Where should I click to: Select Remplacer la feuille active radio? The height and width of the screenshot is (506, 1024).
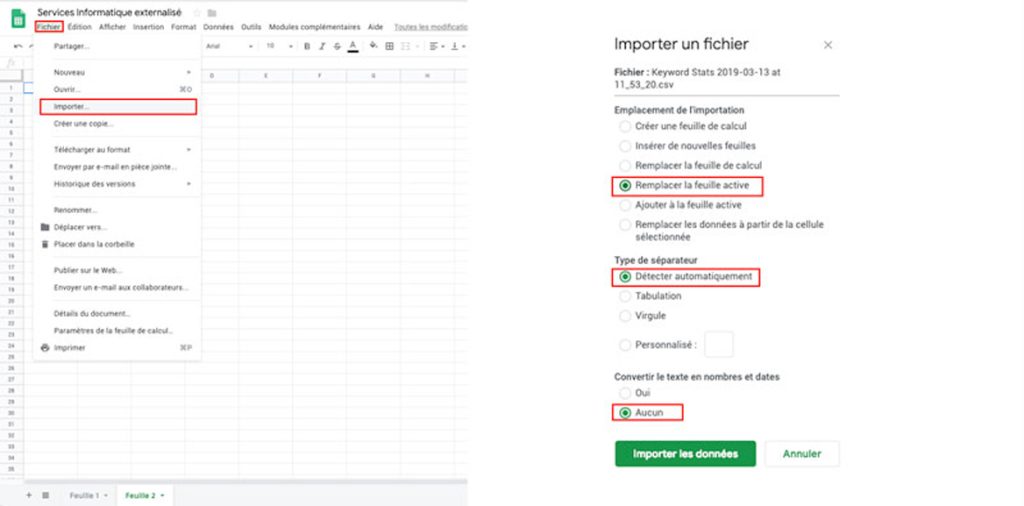[625, 186]
